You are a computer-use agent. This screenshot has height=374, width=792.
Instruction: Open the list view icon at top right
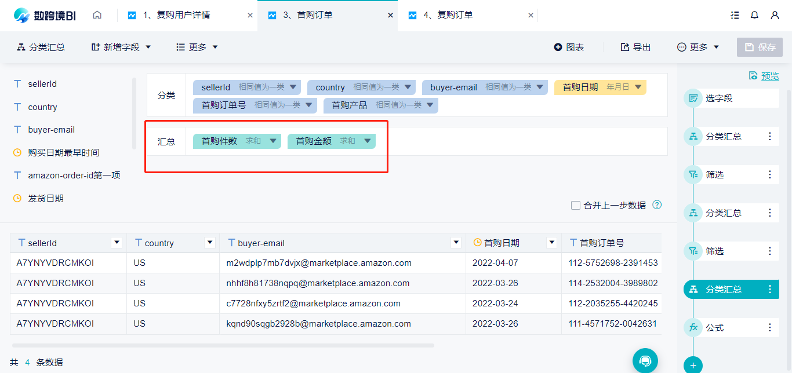pyautogui.click(x=735, y=16)
